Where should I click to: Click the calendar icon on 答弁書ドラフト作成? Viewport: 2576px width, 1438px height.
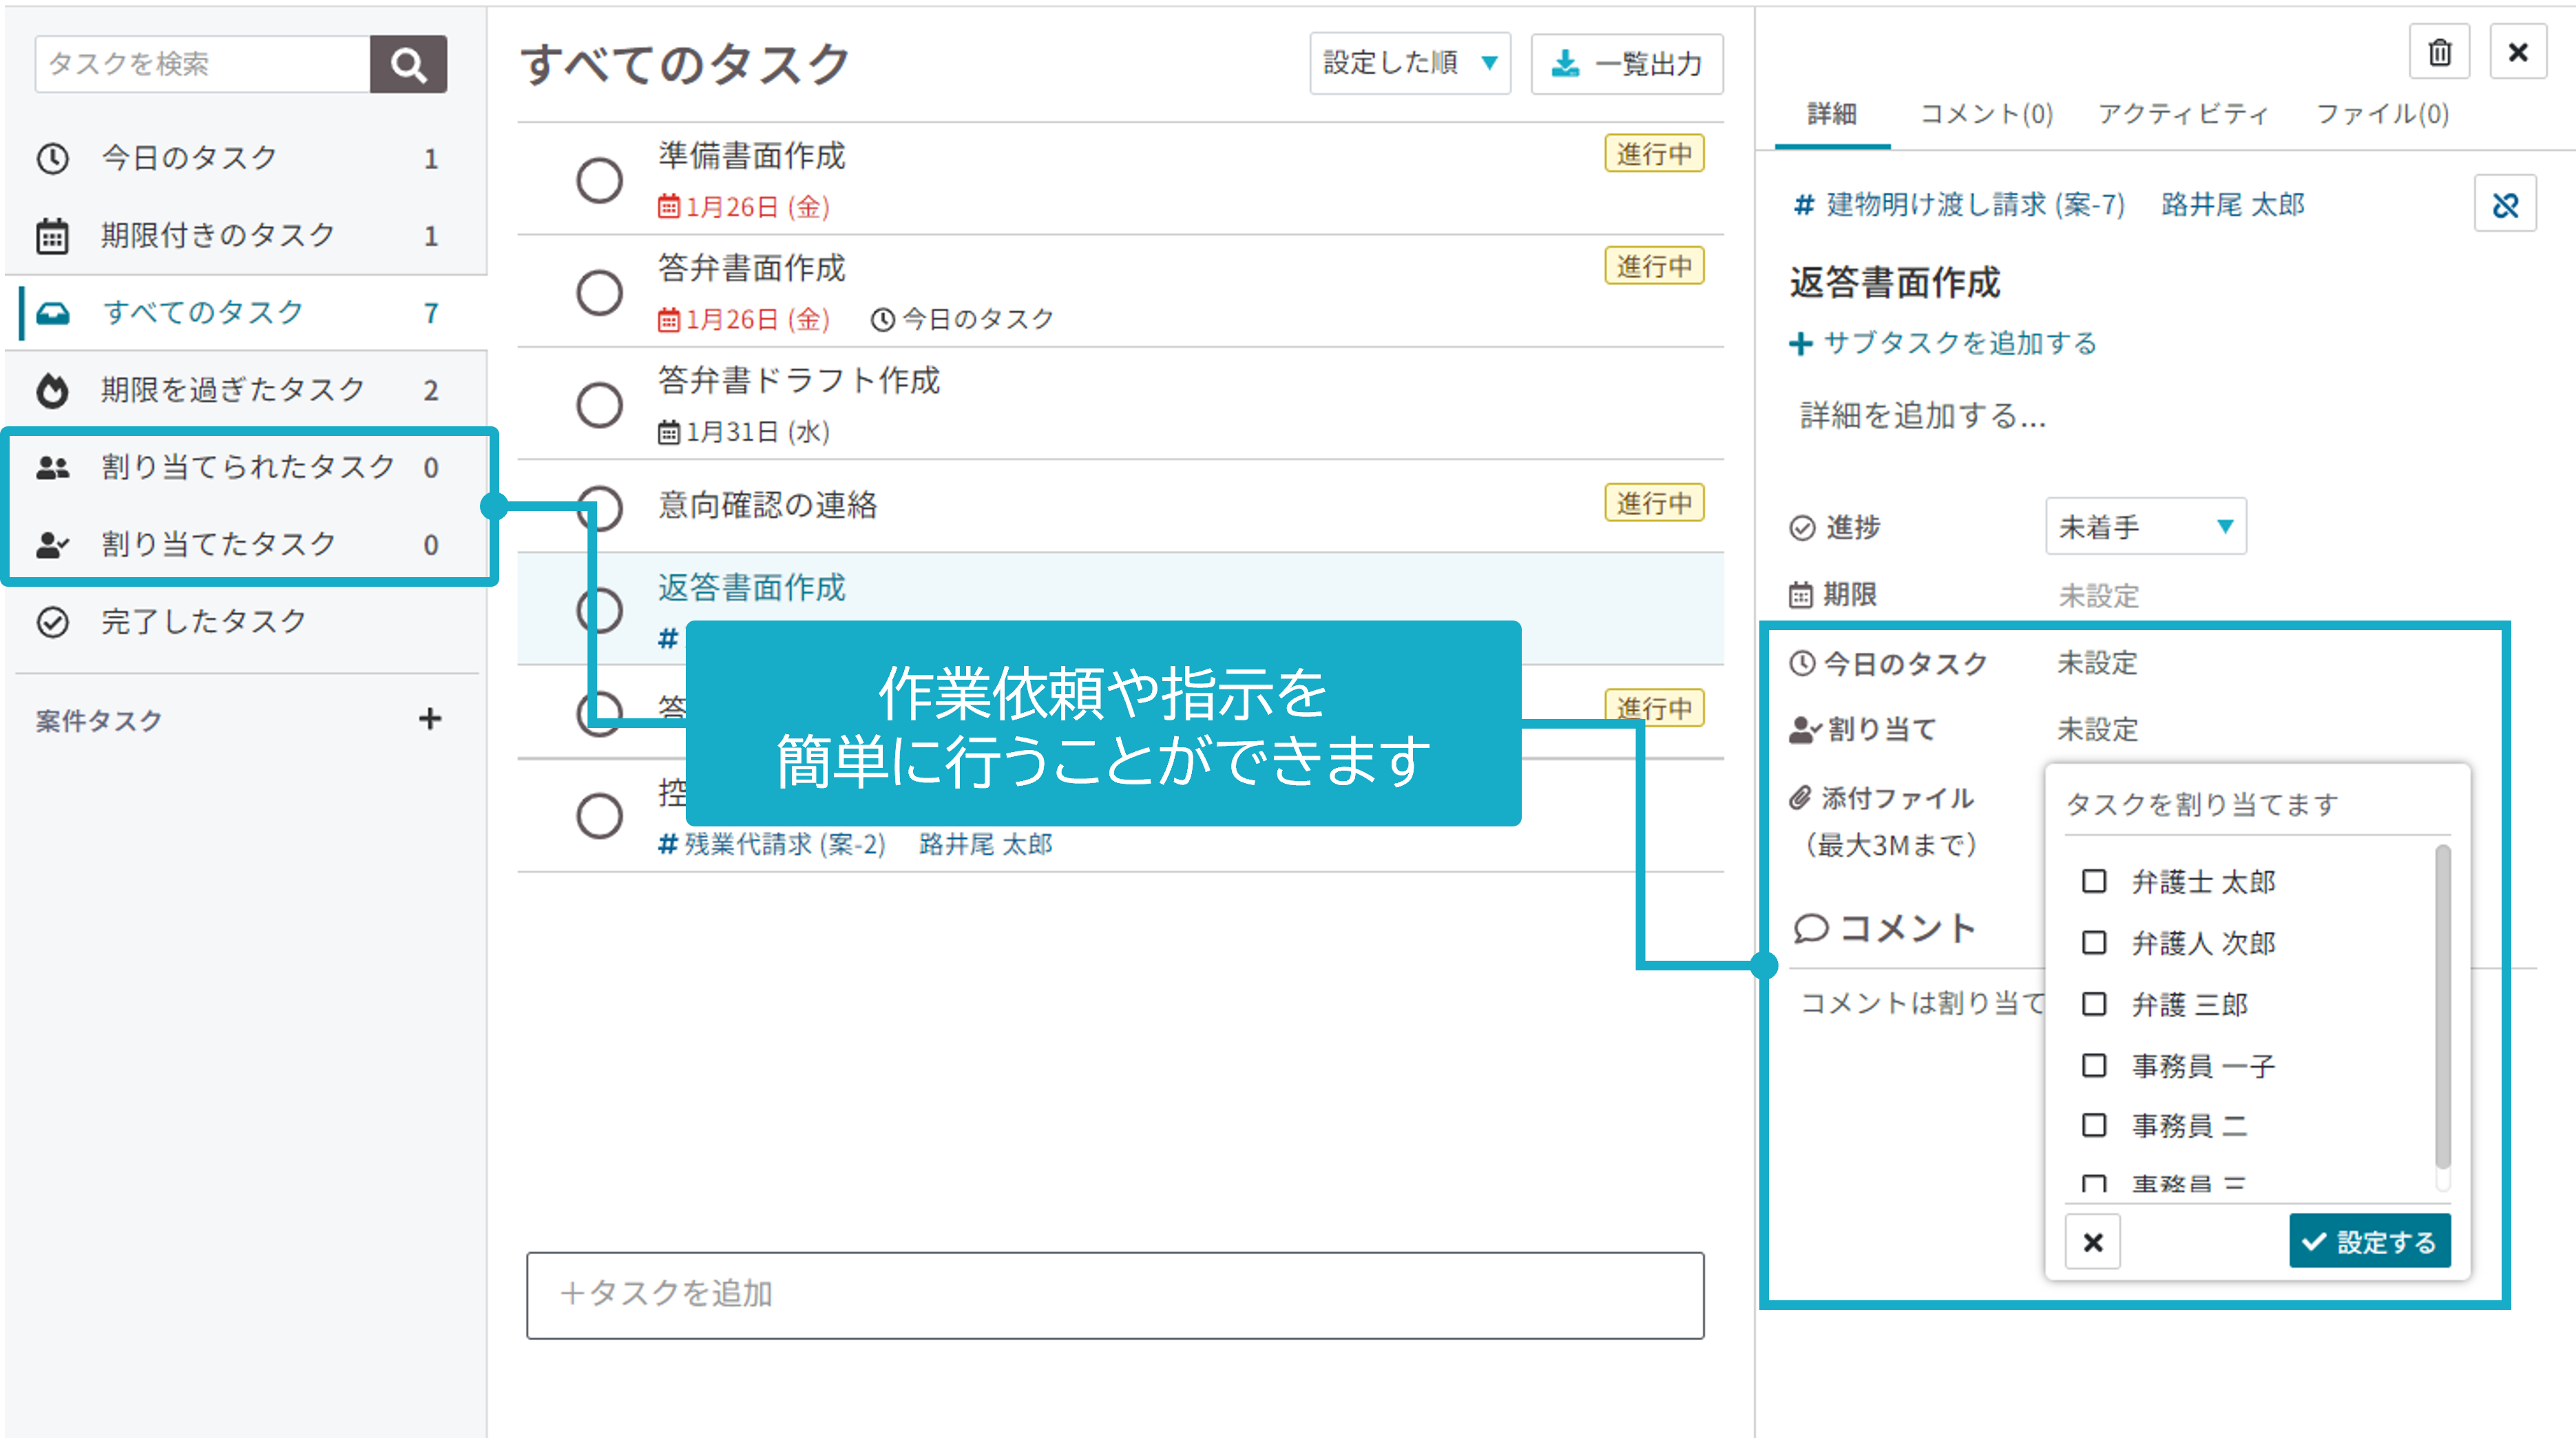coord(668,432)
